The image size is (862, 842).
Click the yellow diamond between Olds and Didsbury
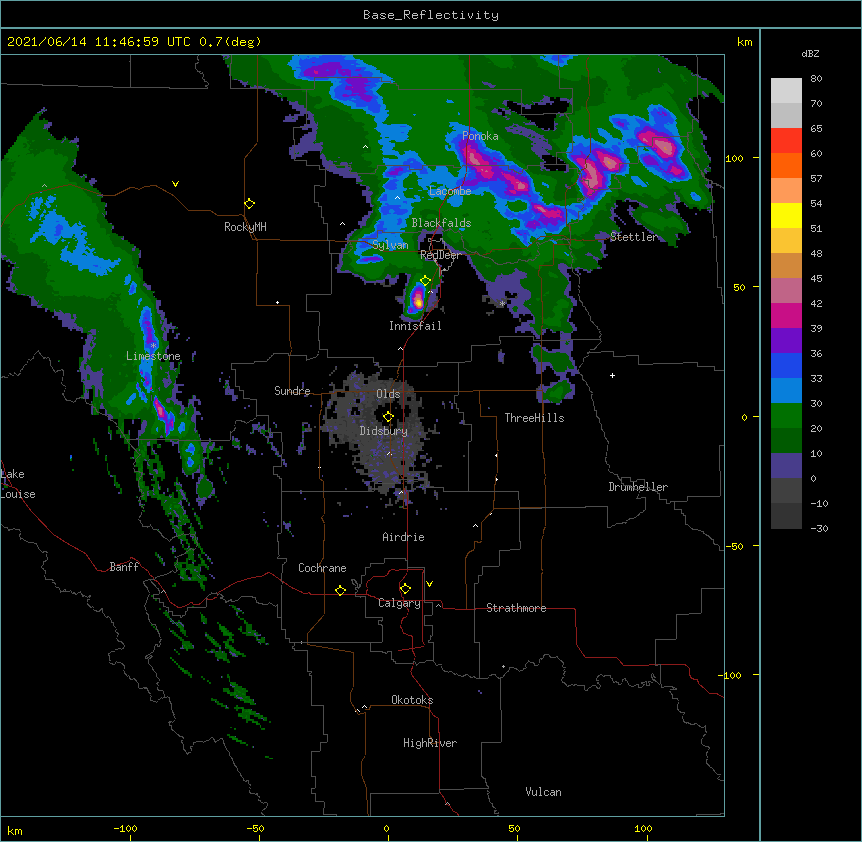[x=388, y=417]
